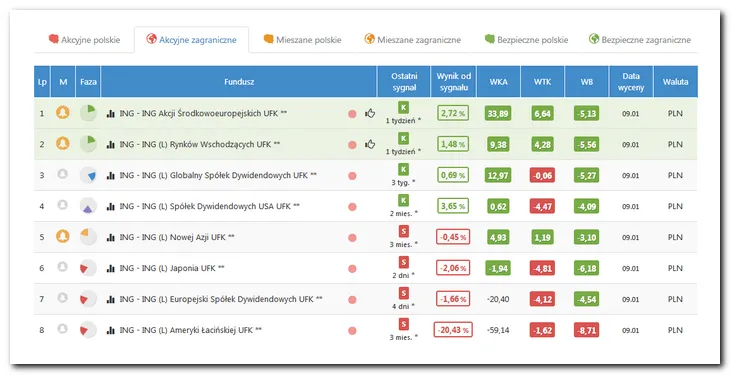Sort by Data wyceny column header

click(x=631, y=82)
